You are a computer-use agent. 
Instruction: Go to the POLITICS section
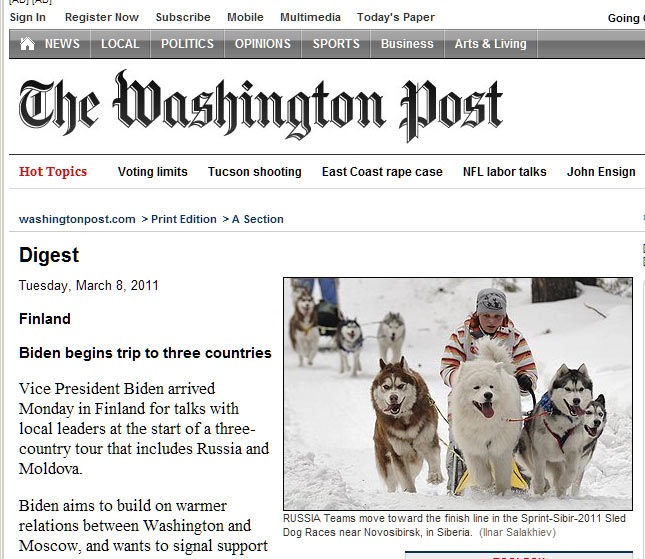pyautogui.click(x=187, y=44)
